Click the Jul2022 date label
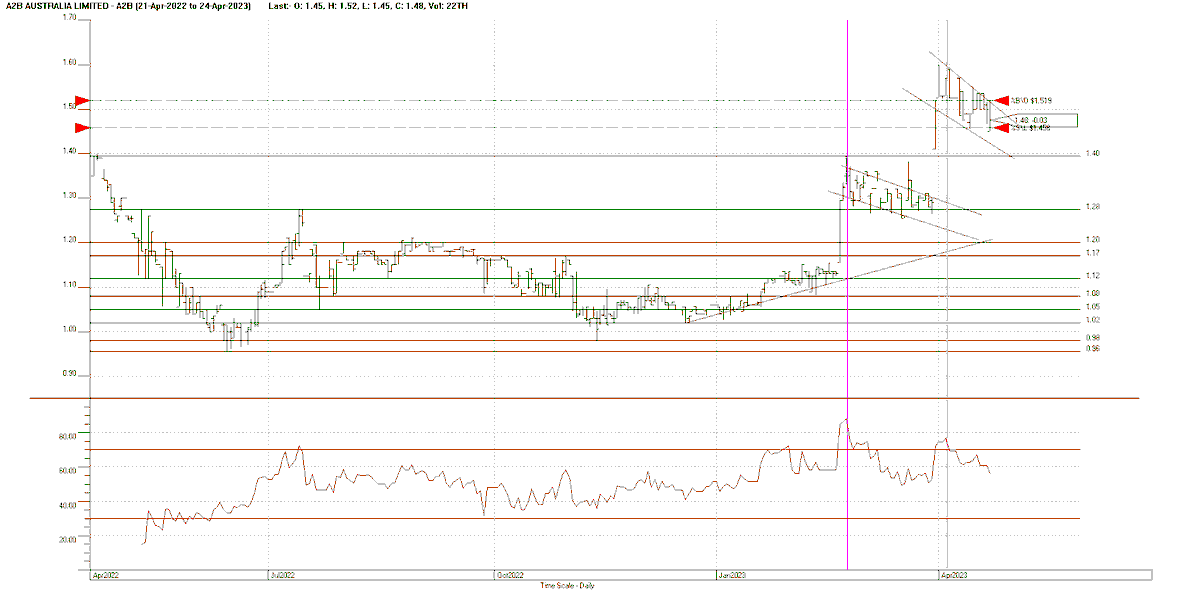 pyautogui.click(x=281, y=577)
